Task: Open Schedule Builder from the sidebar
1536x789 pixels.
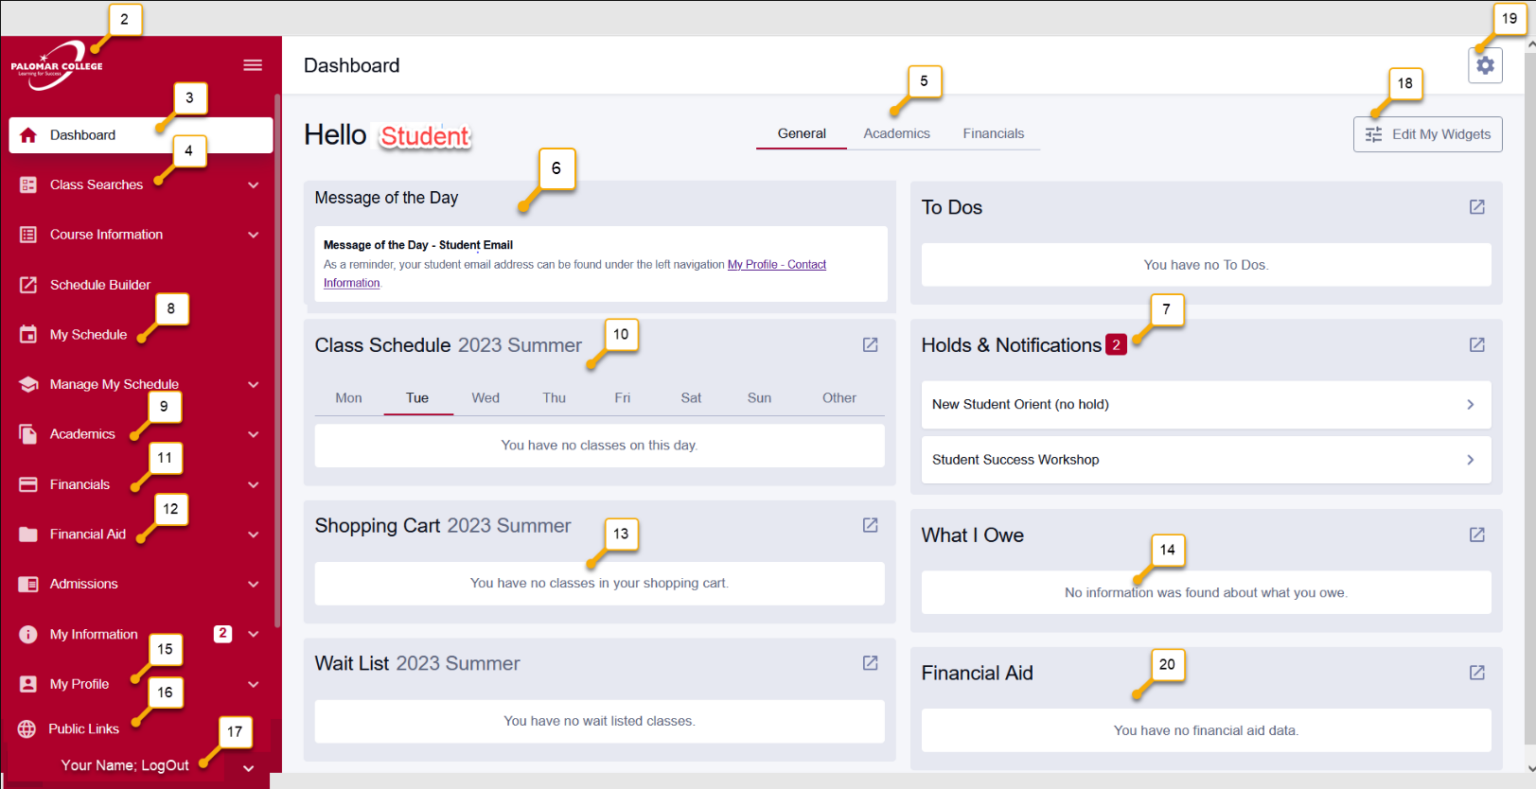Action: 100,285
